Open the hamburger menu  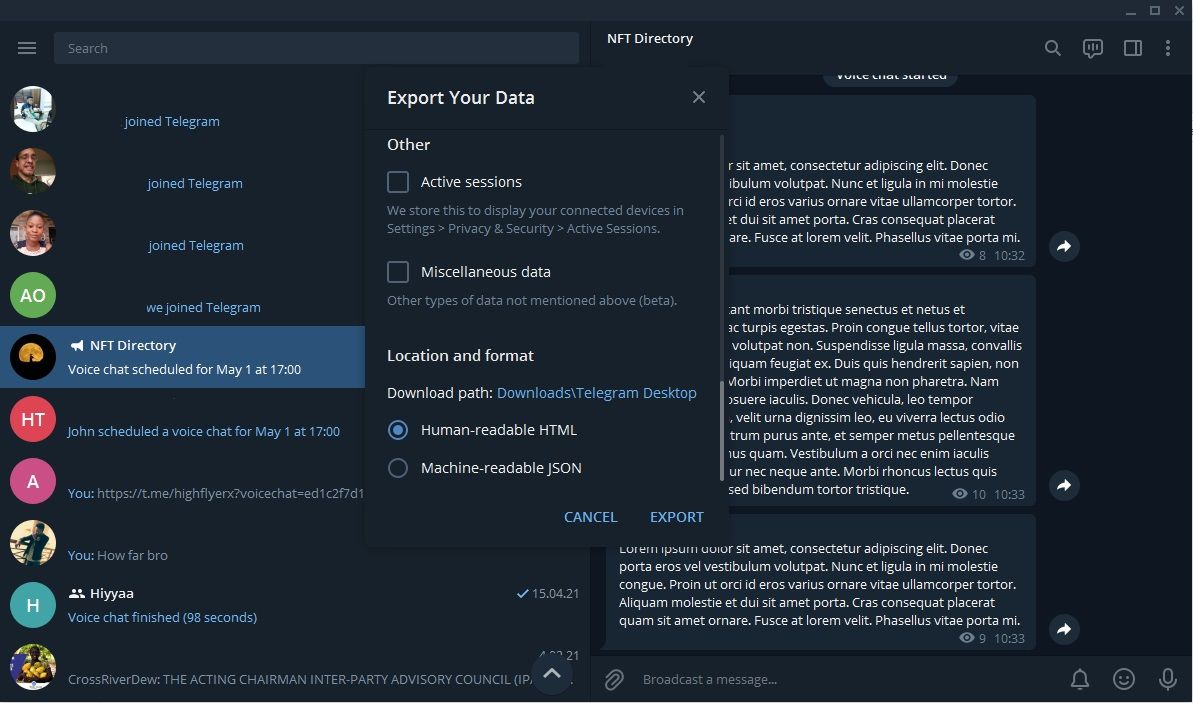point(27,47)
